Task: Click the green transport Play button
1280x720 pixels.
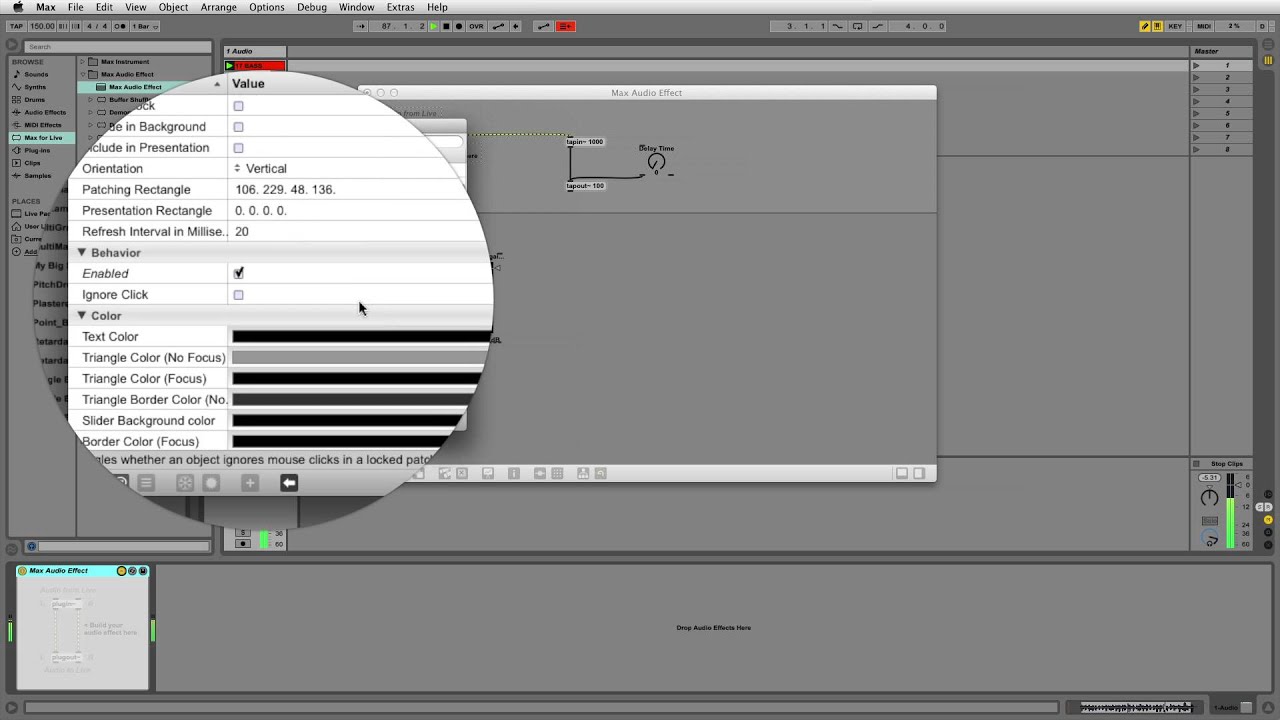Action: 434,26
